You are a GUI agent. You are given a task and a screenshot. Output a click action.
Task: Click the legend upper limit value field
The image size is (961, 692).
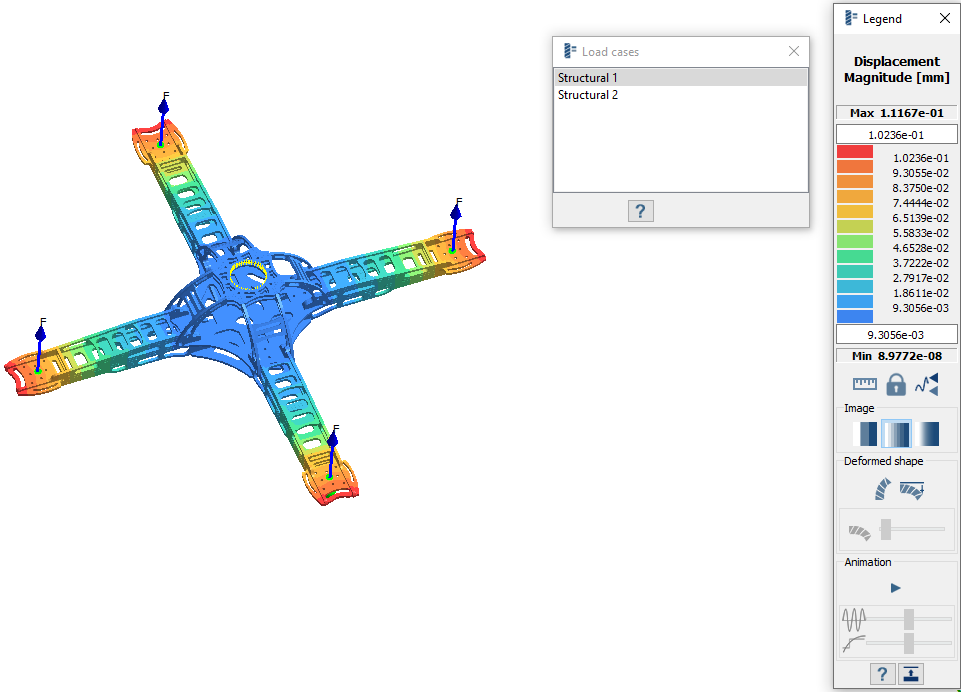[x=896, y=135]
